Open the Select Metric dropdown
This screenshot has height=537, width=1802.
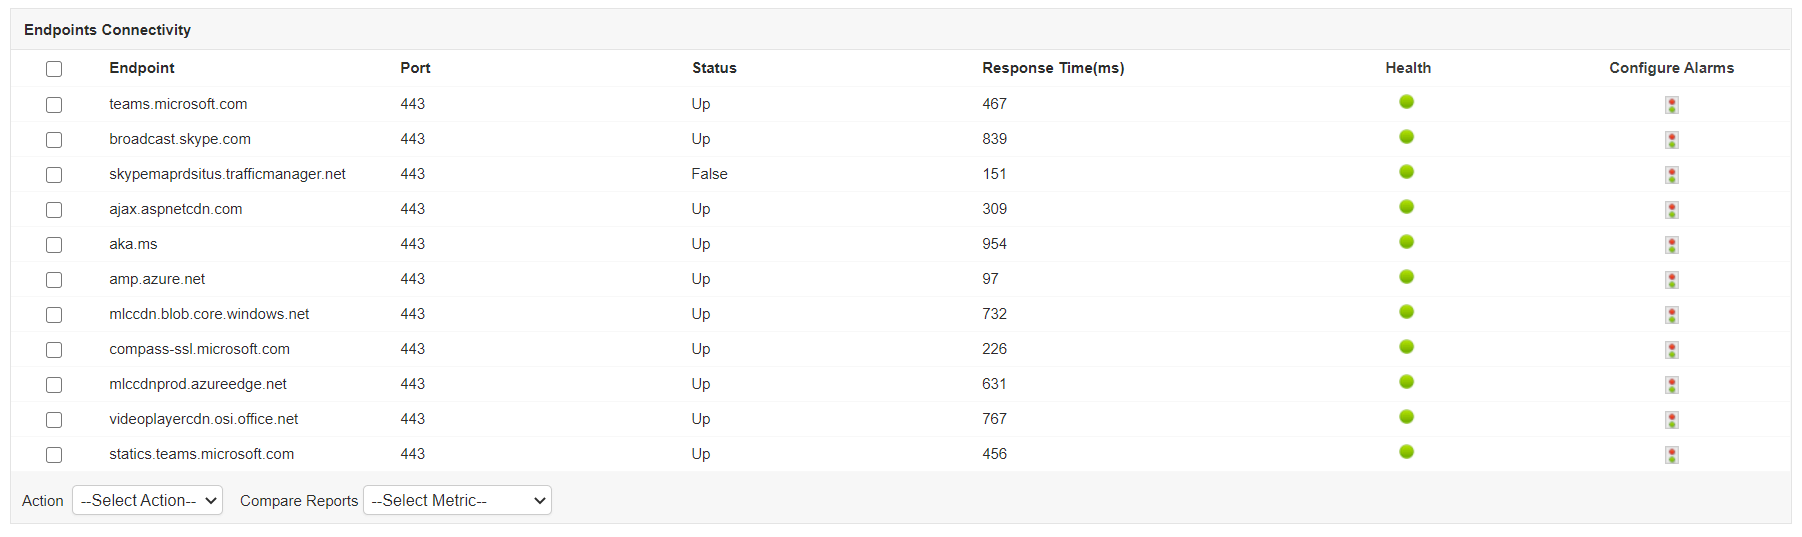(457, 501)
